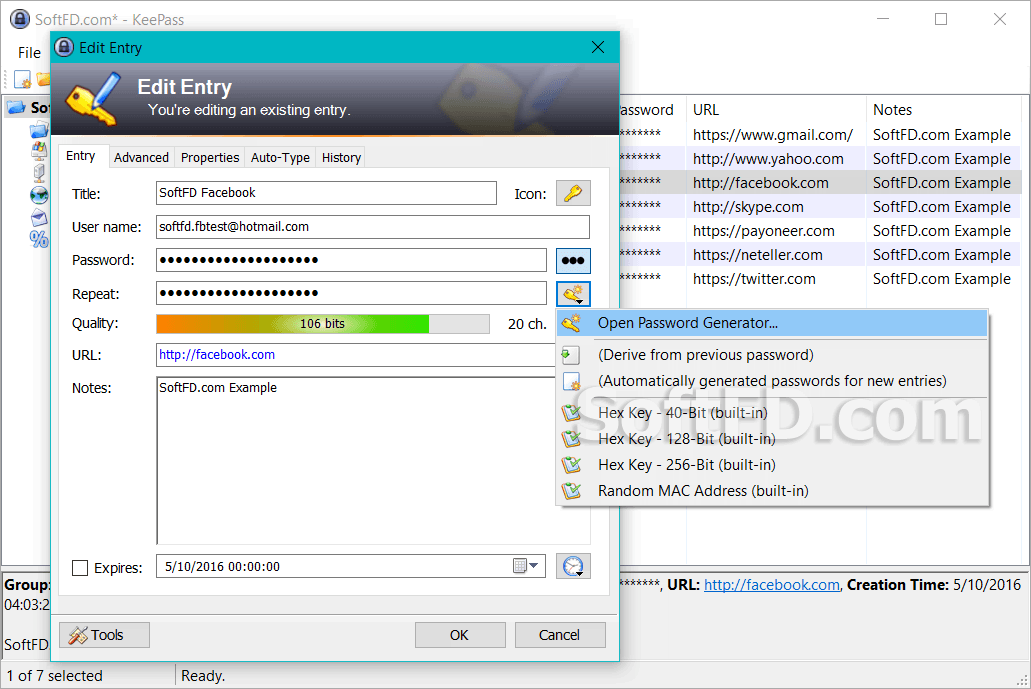Maximize the KeePass main window

(x=941, y=19)
